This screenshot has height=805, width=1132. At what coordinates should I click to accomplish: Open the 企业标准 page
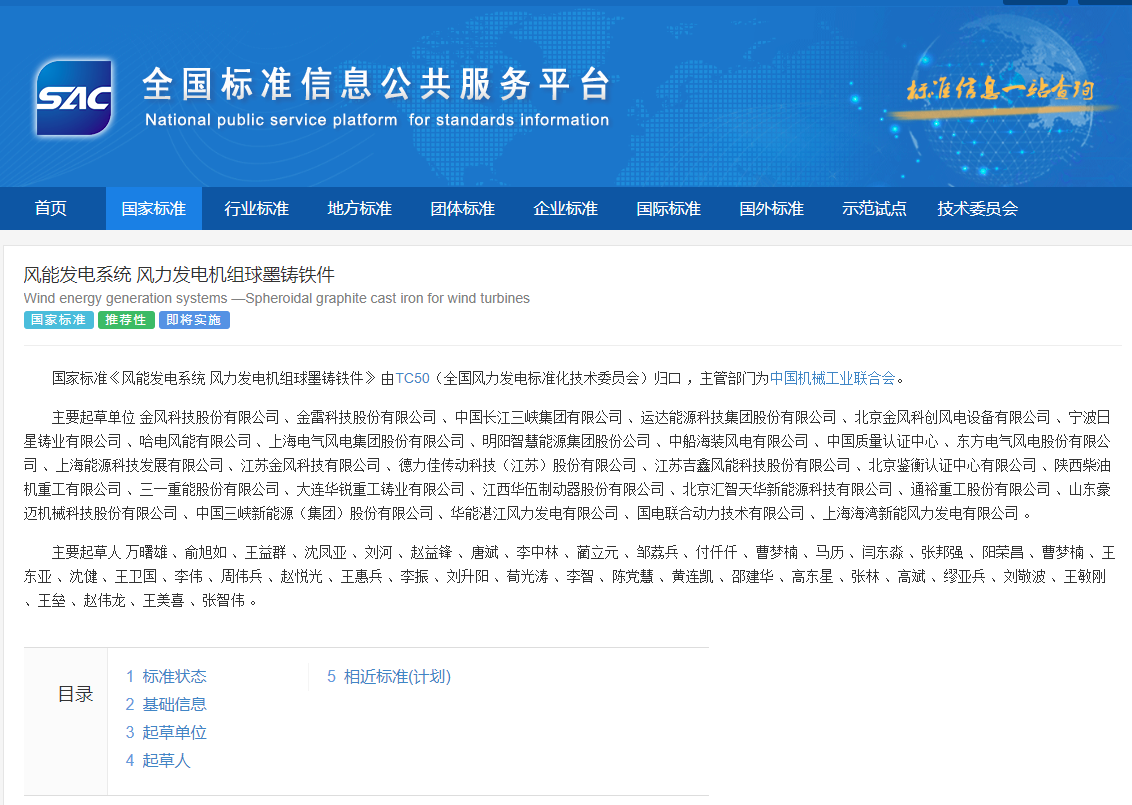point(565,208)
